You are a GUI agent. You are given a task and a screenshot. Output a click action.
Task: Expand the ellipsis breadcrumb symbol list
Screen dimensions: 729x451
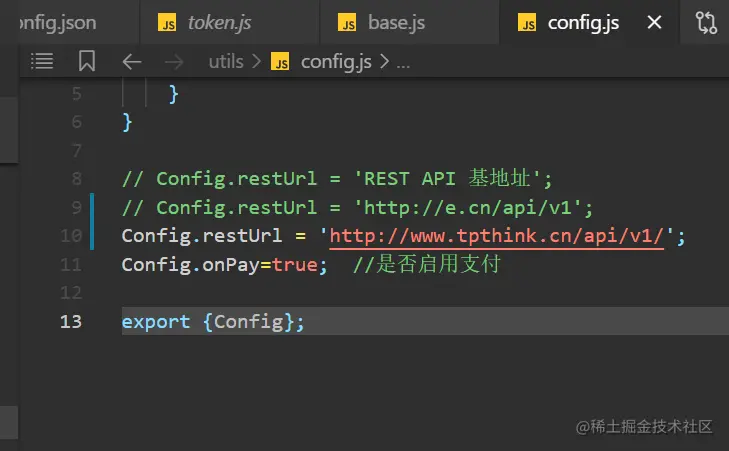coord(403,61)
